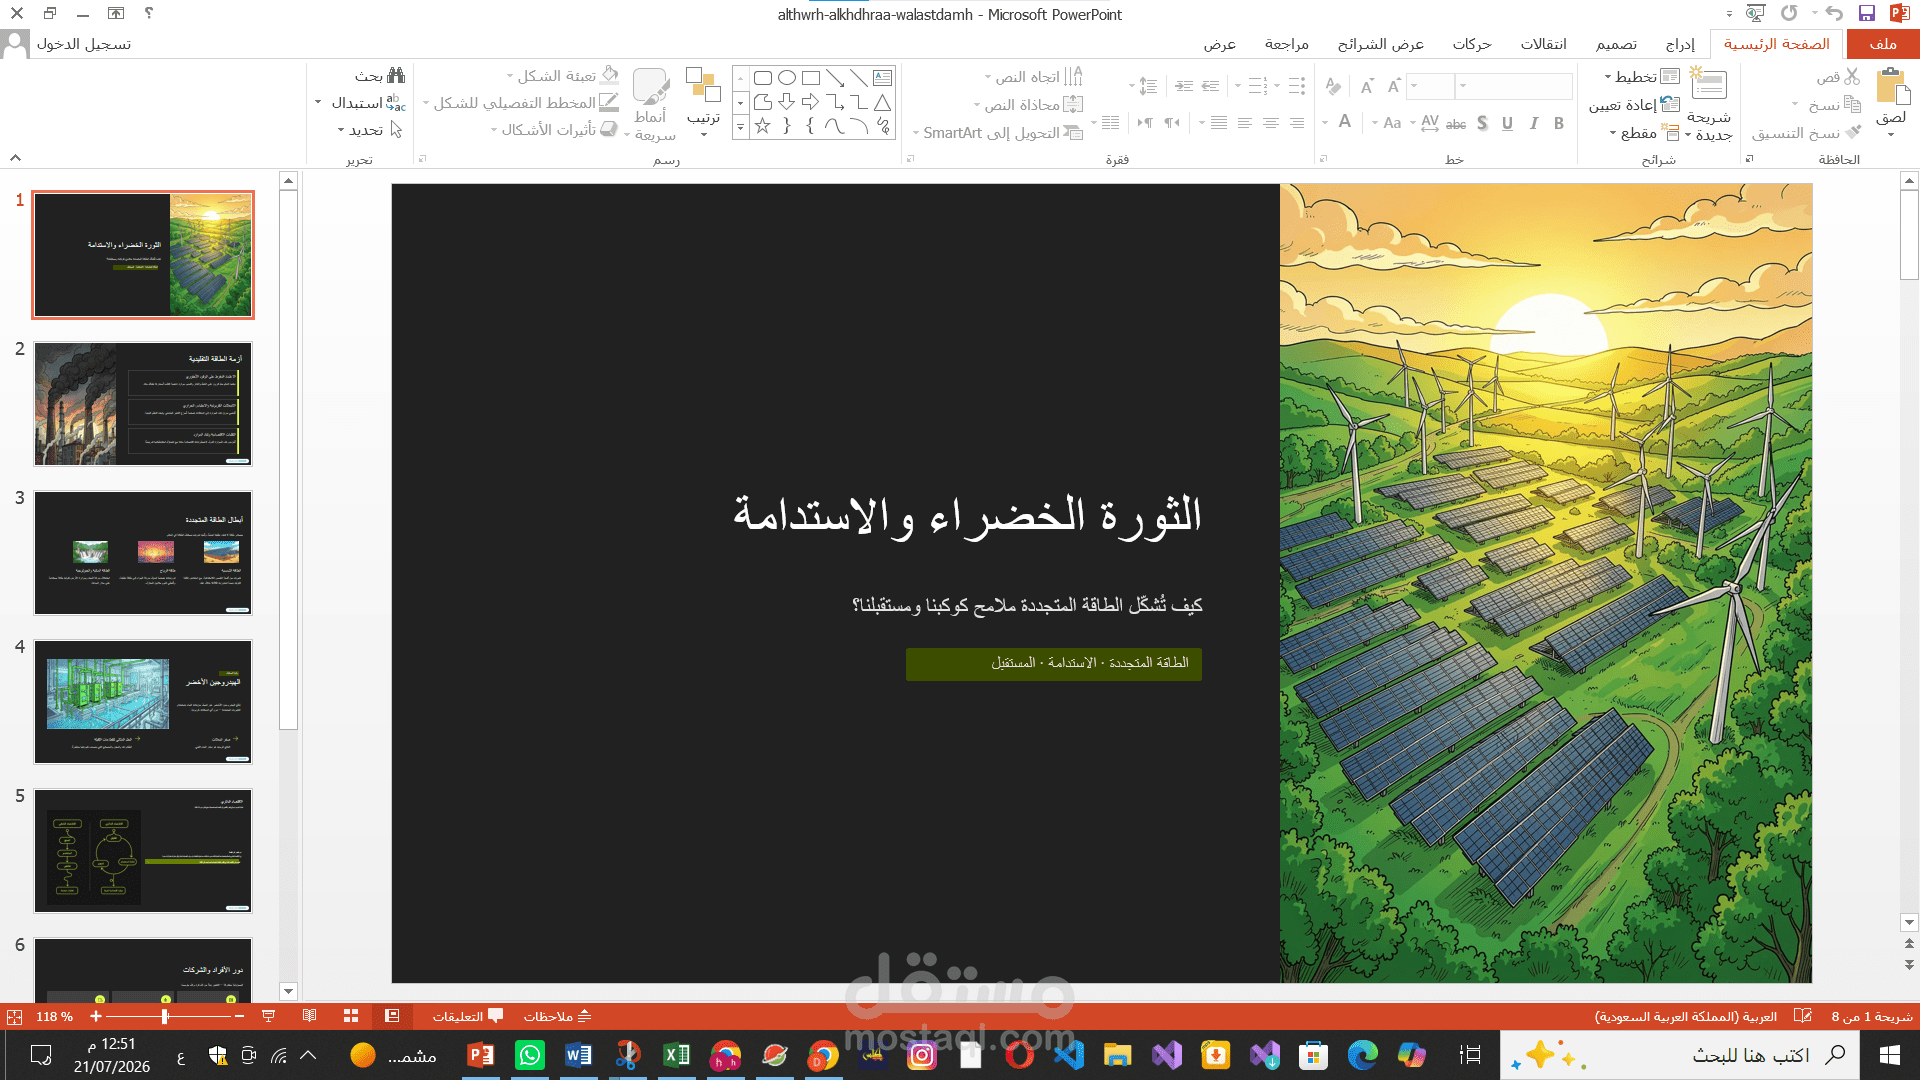Click the Clear All Formatting icon

1333,86
